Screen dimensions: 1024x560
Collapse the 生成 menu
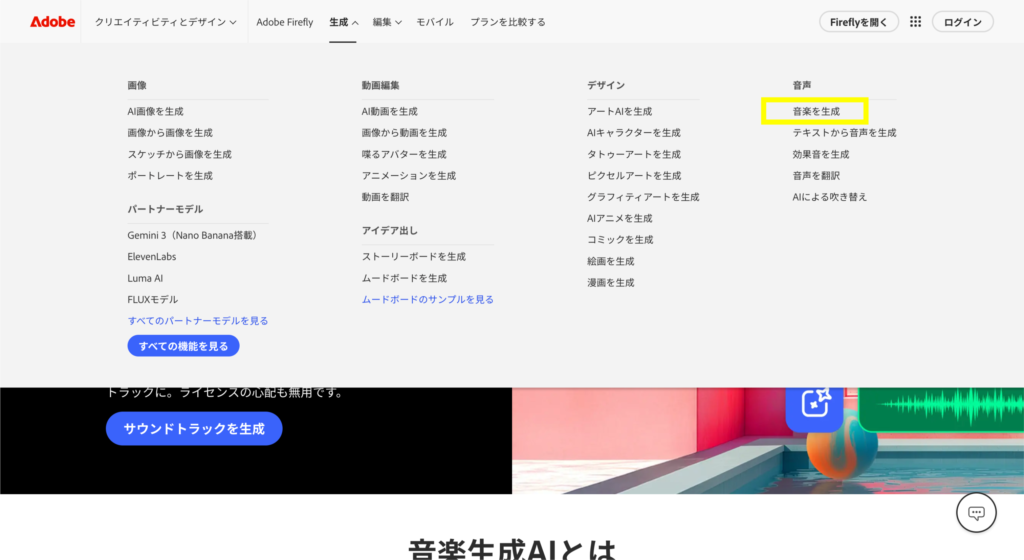pos(343,21)
